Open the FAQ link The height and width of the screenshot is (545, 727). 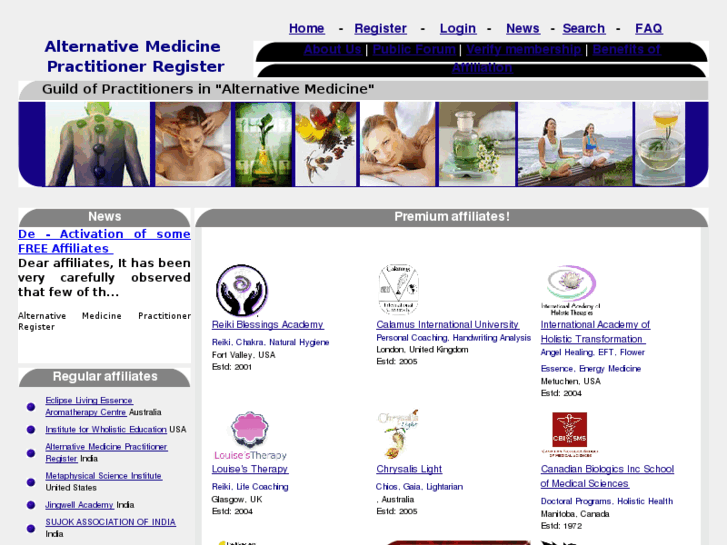coord(649,28)
